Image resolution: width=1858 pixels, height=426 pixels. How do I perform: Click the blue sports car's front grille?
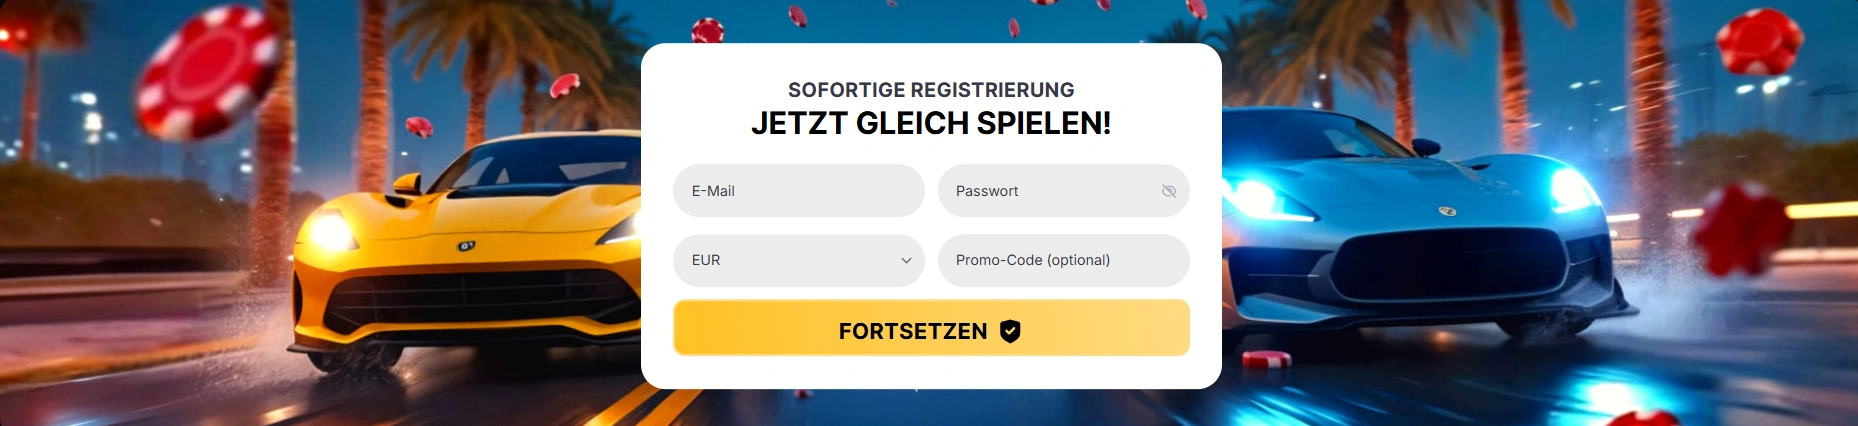pos(1450,265)
